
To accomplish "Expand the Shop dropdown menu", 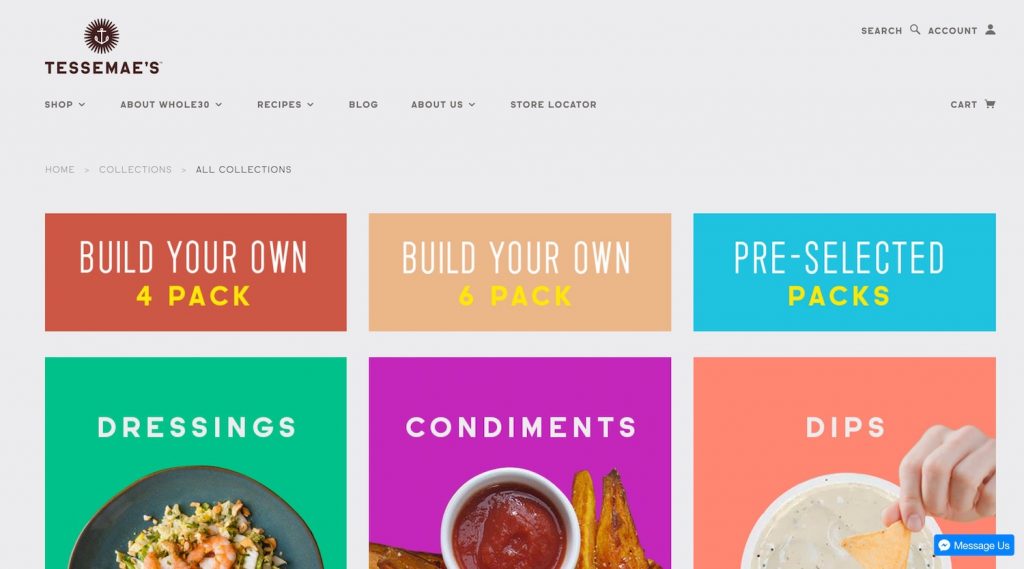I will pos(65,105).
